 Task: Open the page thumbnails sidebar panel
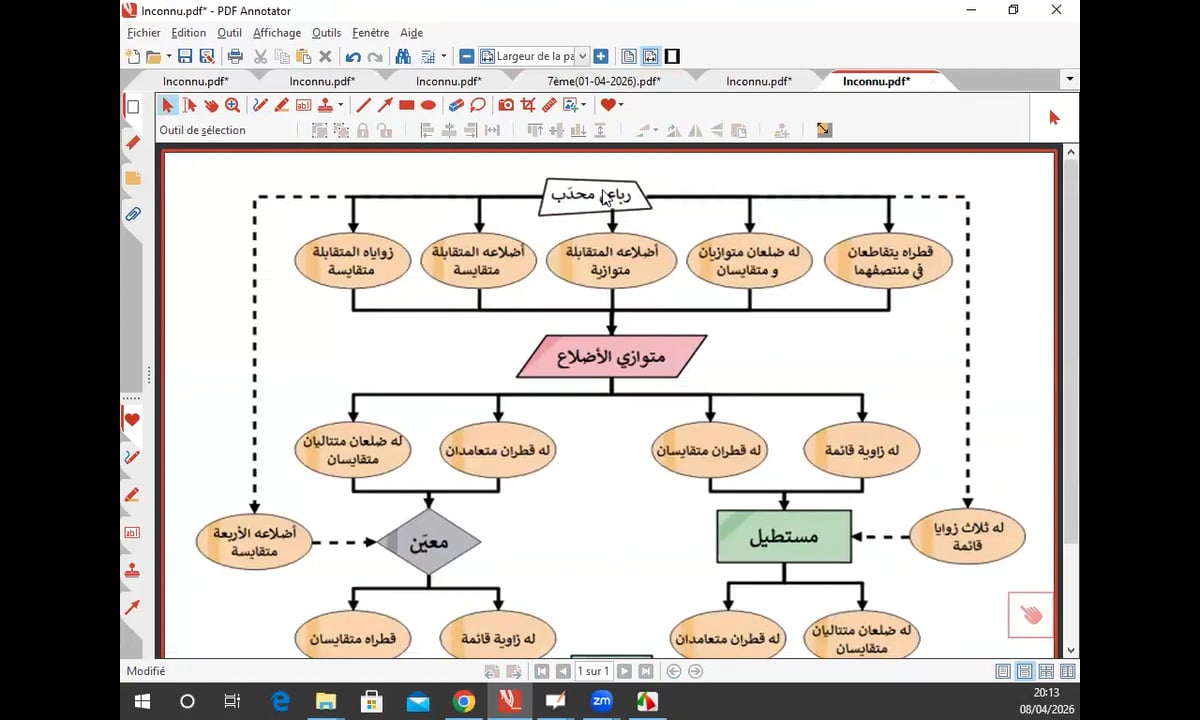coord(132,106)
